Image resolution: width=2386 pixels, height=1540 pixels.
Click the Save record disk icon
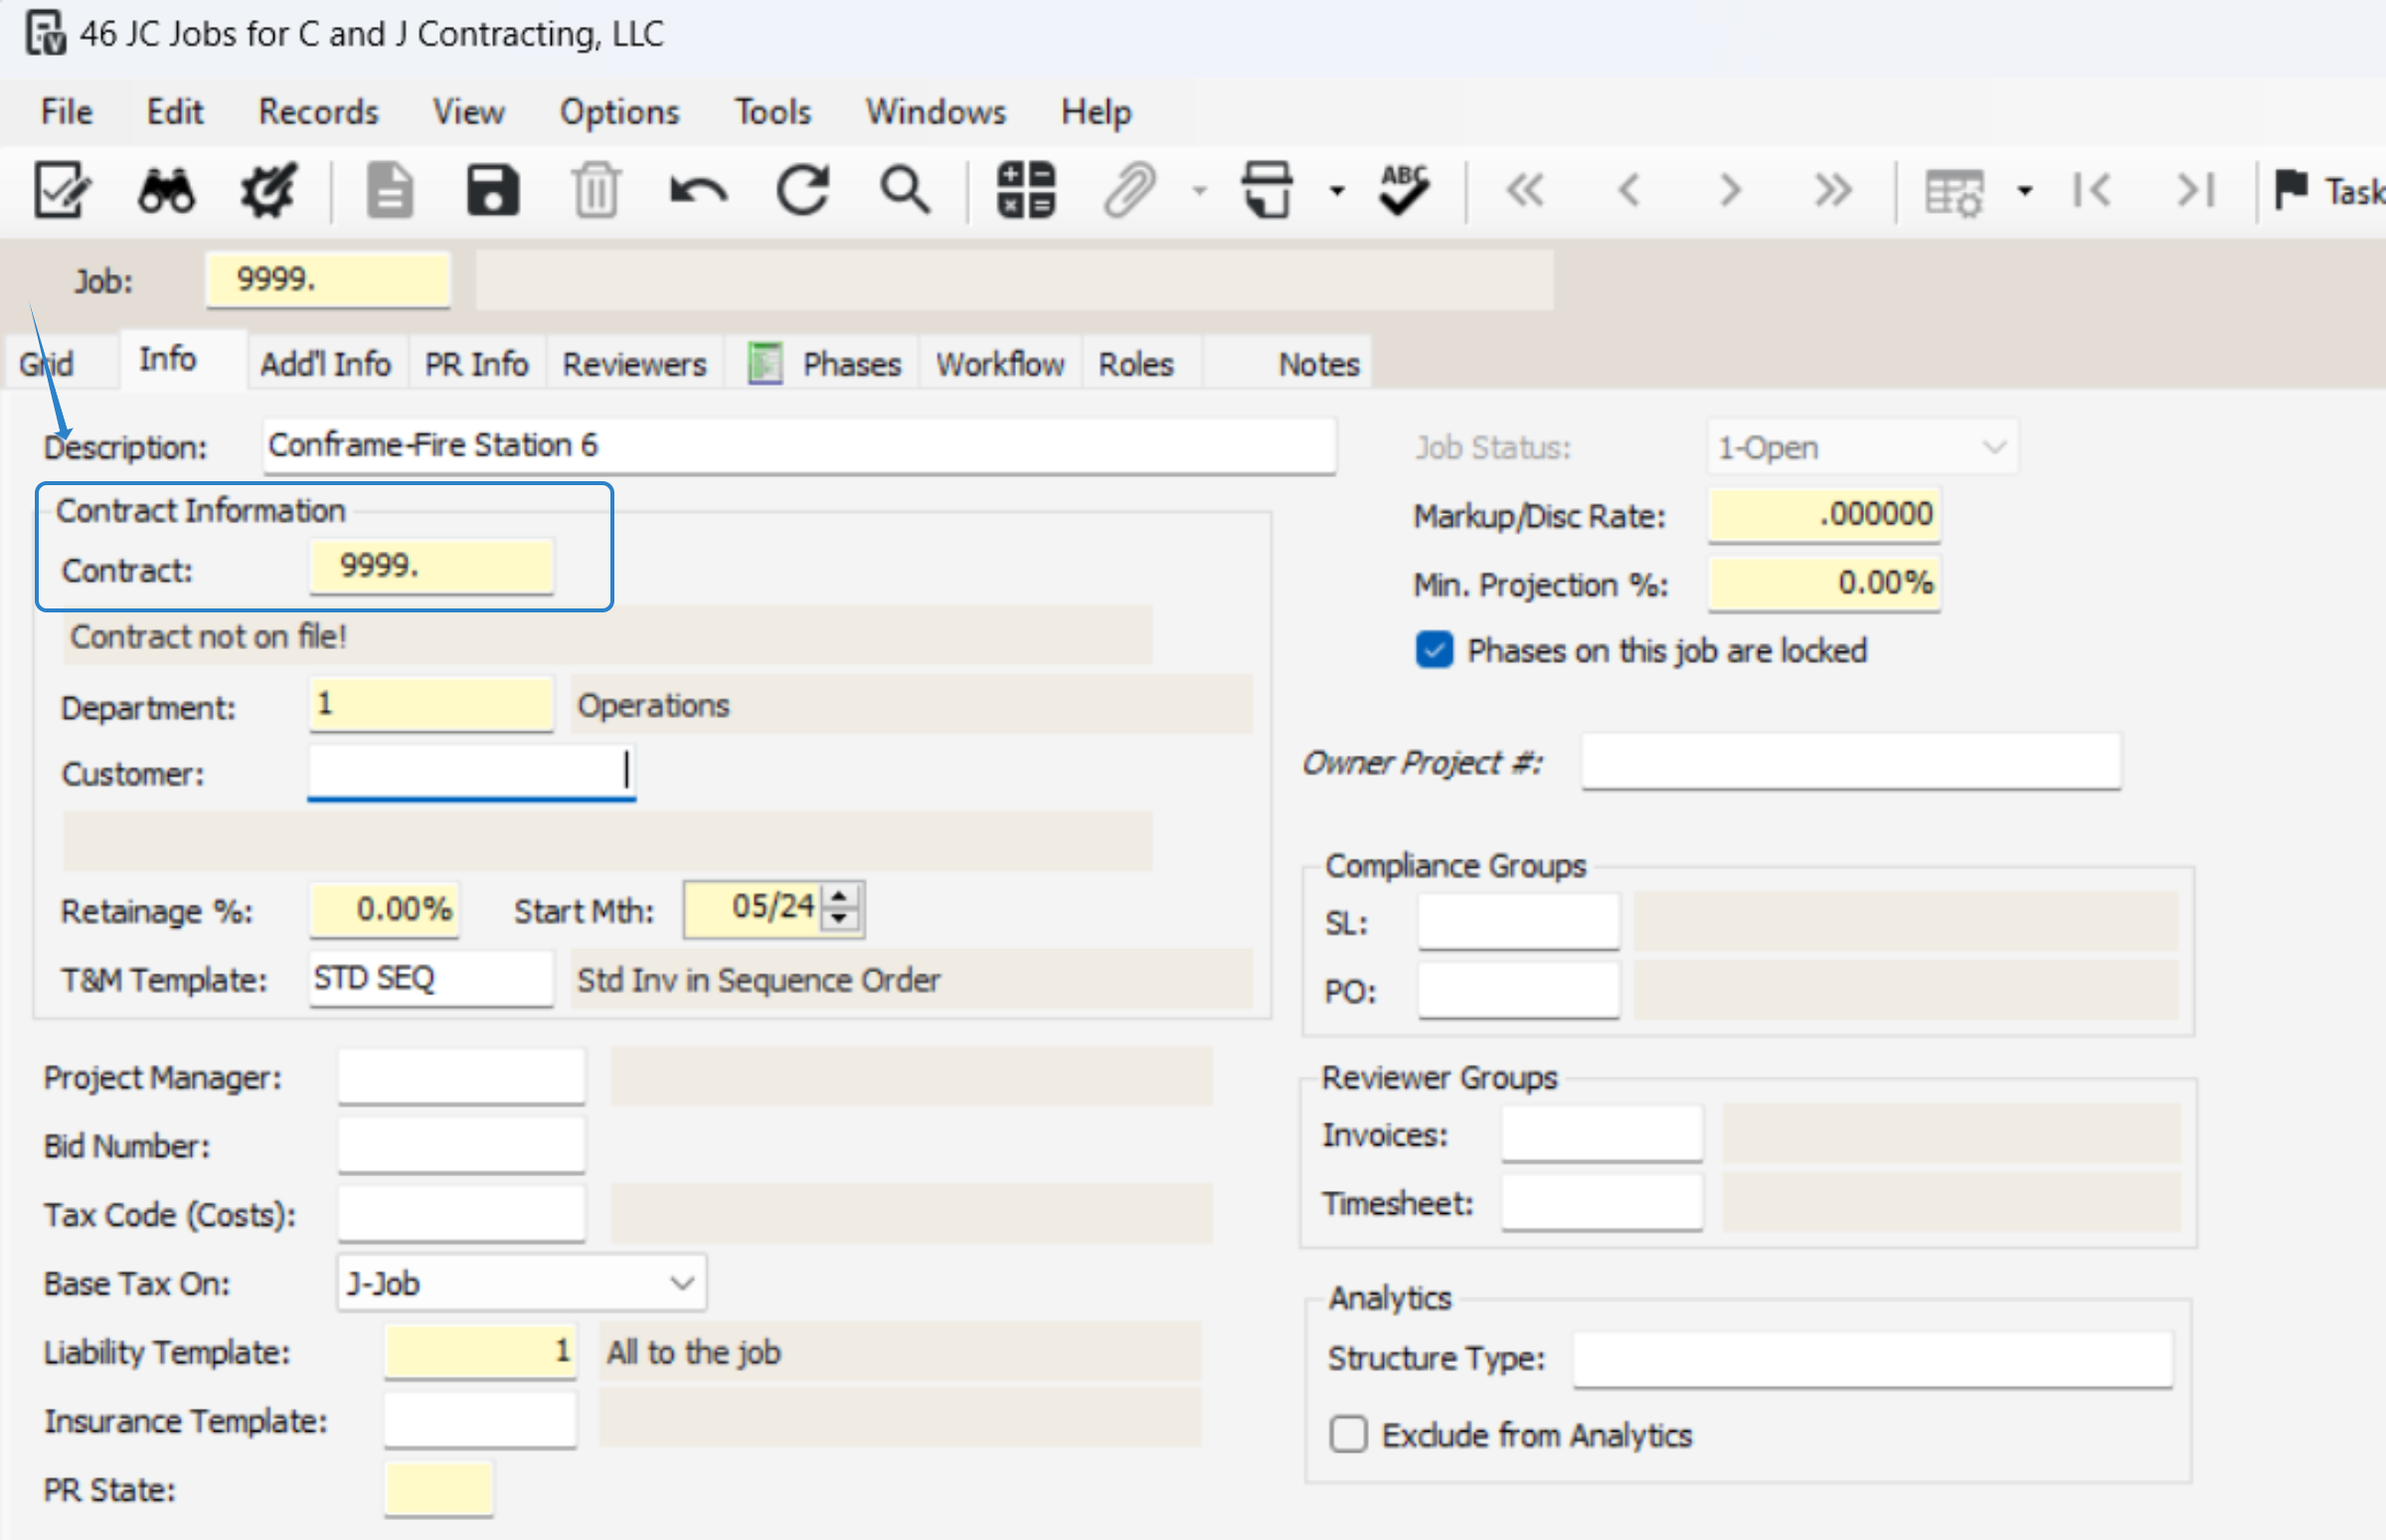click(493, 190)
